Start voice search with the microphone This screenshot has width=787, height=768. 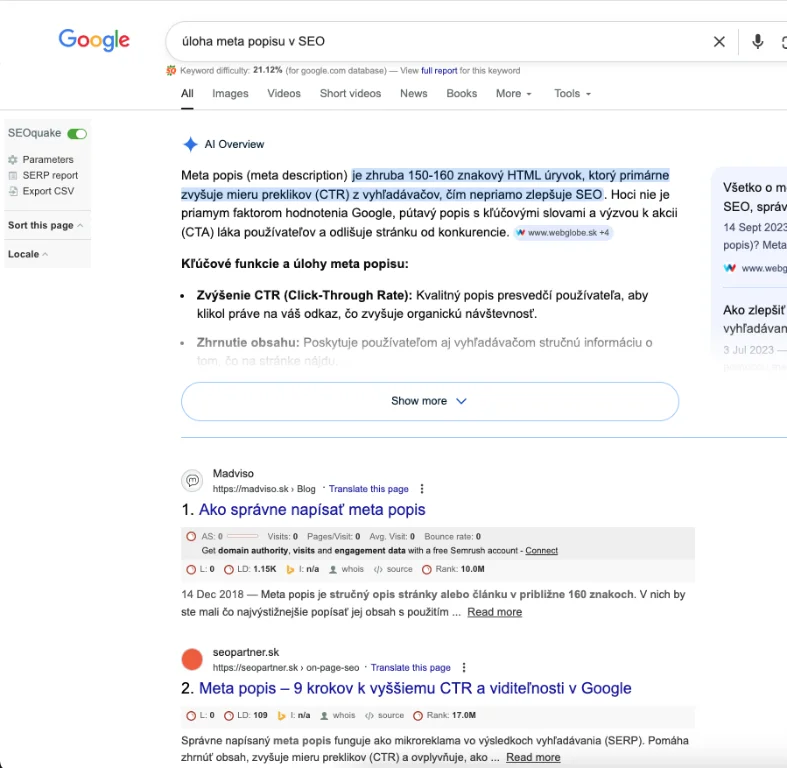[758, 42]
